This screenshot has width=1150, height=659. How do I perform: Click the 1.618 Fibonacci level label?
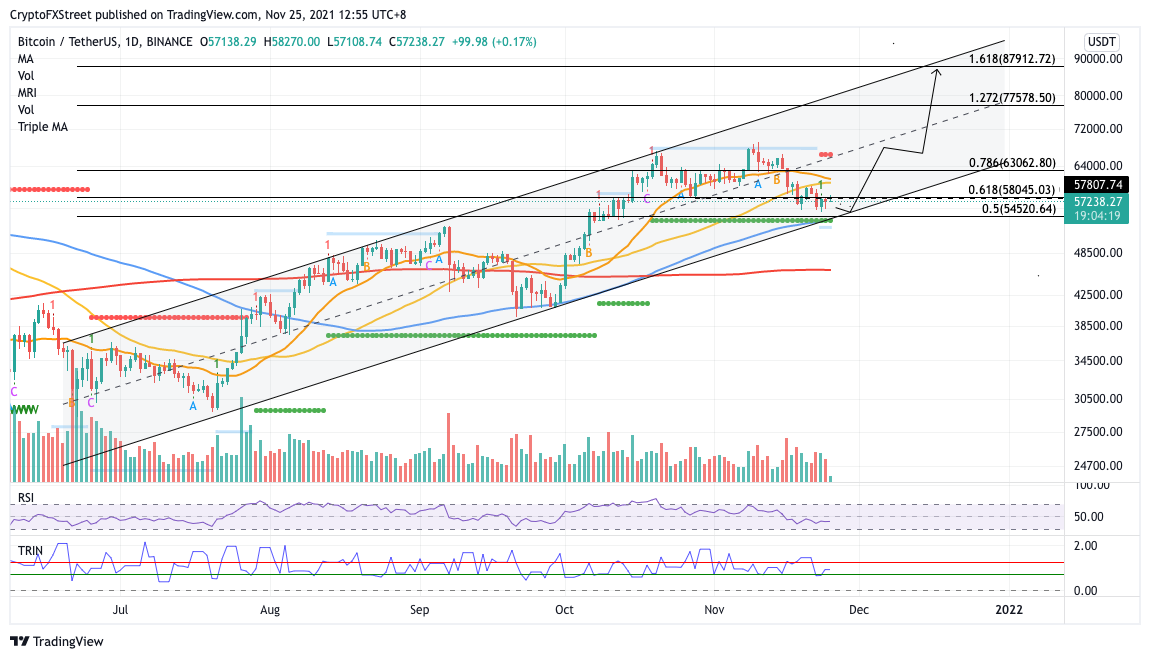1011,59
